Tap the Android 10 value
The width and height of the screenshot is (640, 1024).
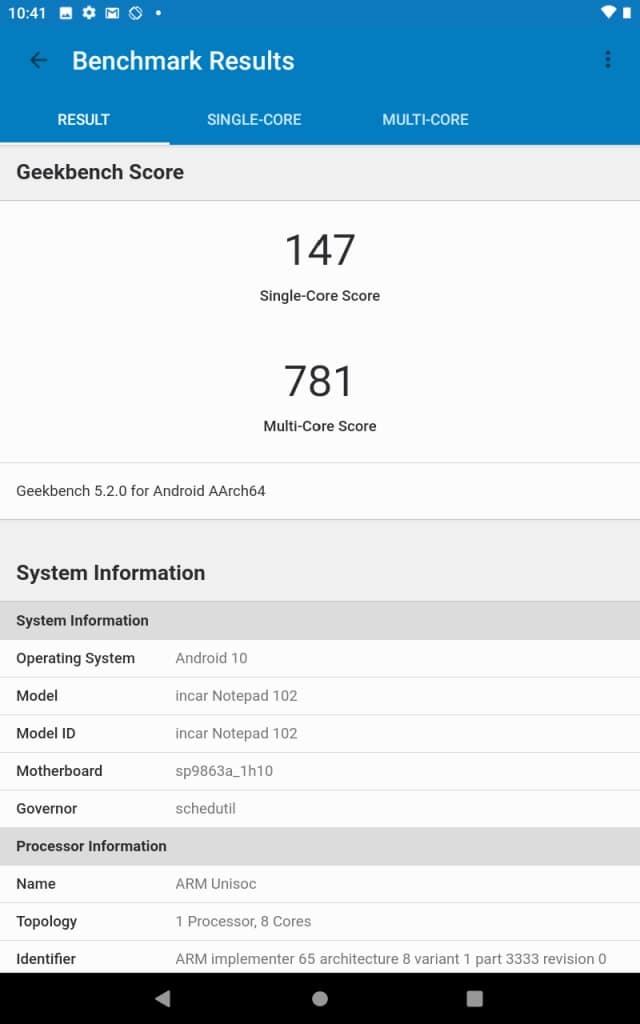211,658
